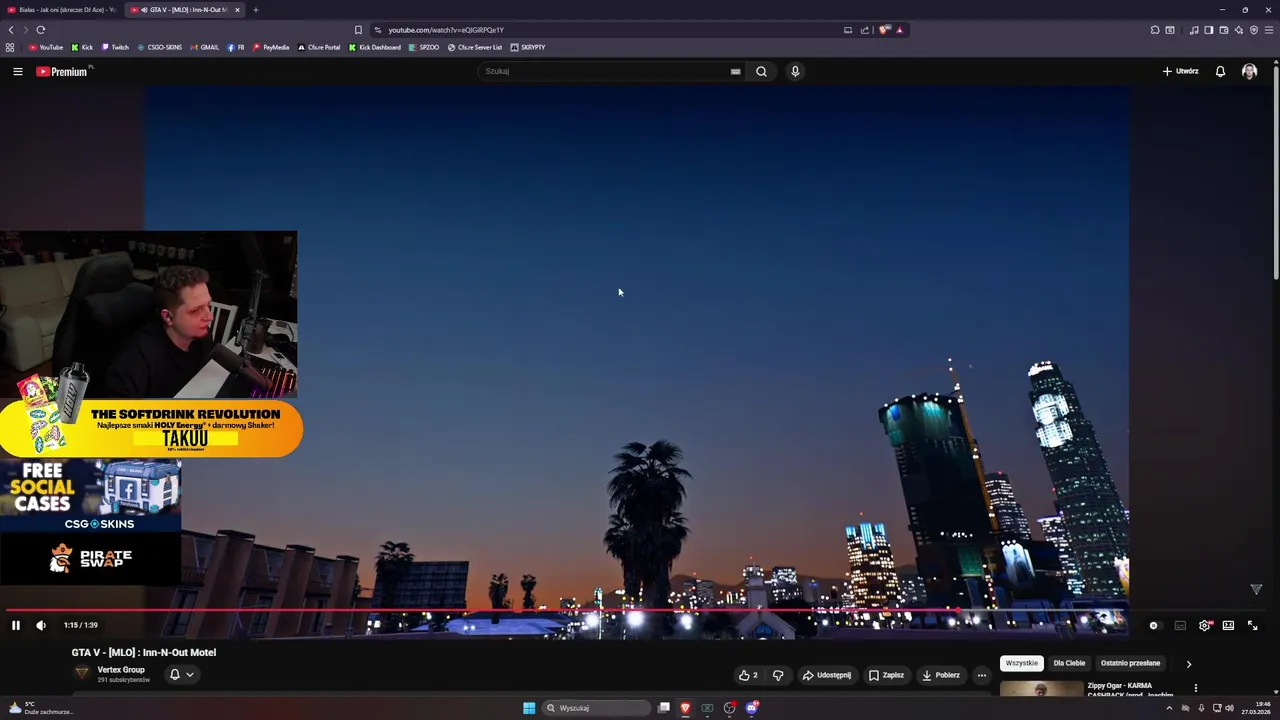Open more actions ellipsis under video

click(981, 675)
